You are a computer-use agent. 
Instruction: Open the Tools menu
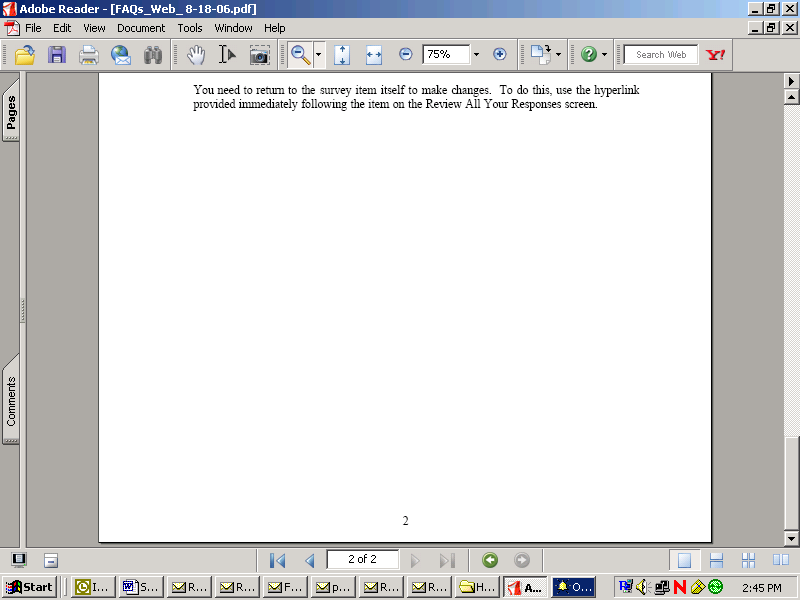point(190,28)
